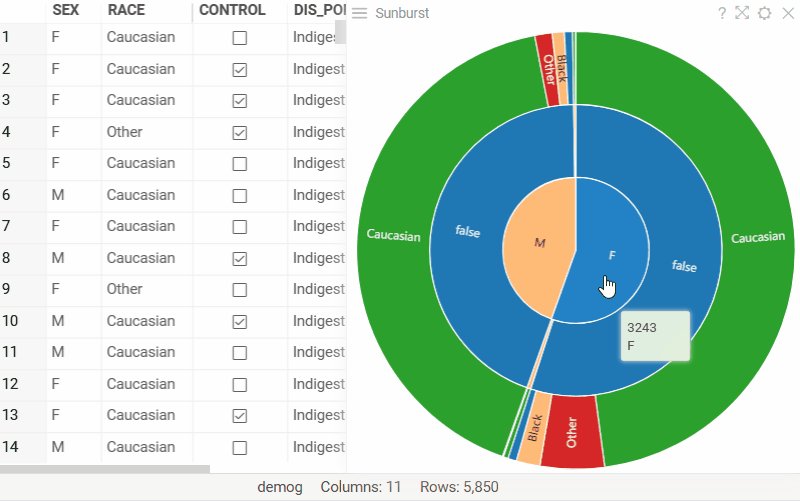Click the orange Black segment at bottom
Image resolution: width=800 pixels, height=501 pixels.
coord(534,428)
